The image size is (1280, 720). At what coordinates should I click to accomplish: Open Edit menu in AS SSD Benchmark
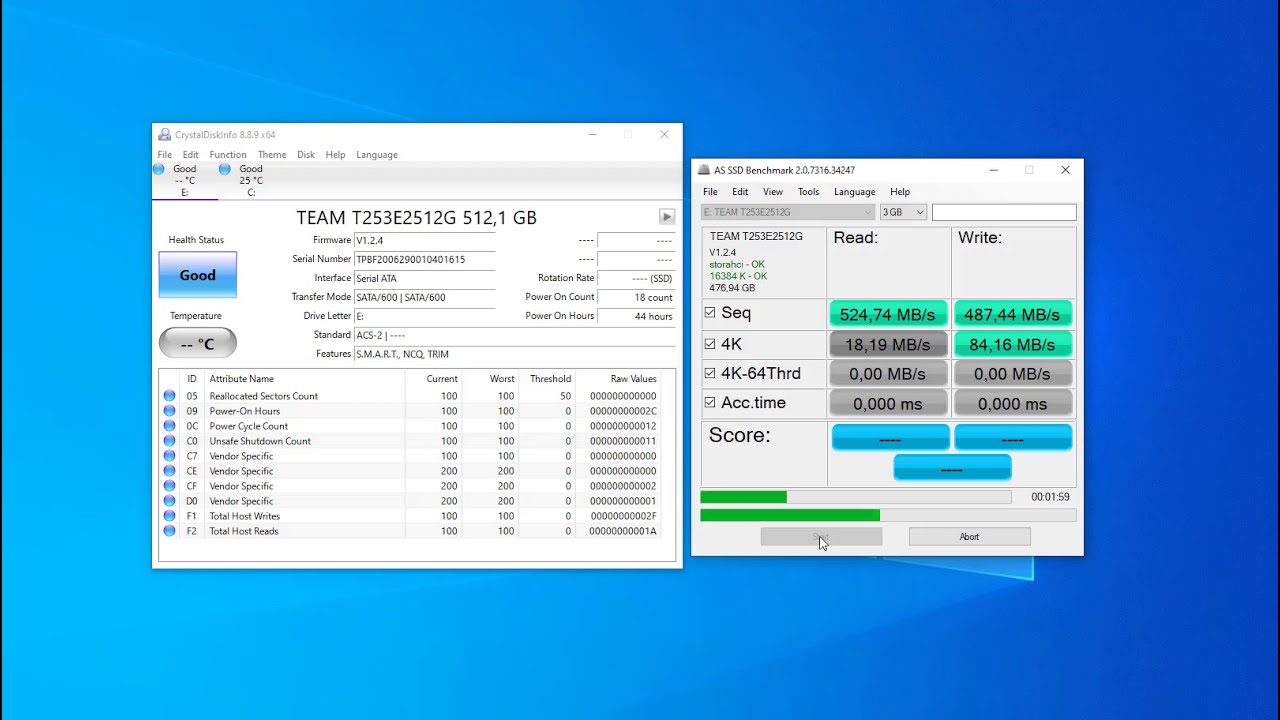(740, 192)
